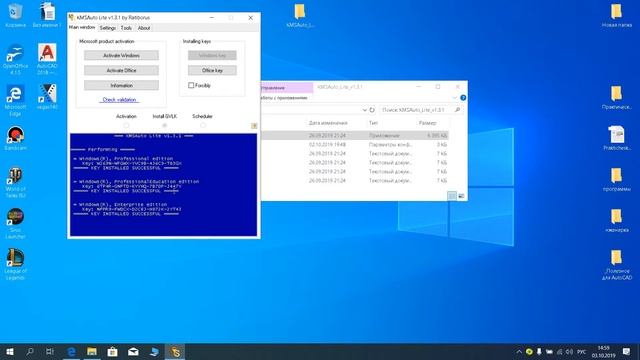
Task: Open the Windows Start menu
Action: point(10,351)
